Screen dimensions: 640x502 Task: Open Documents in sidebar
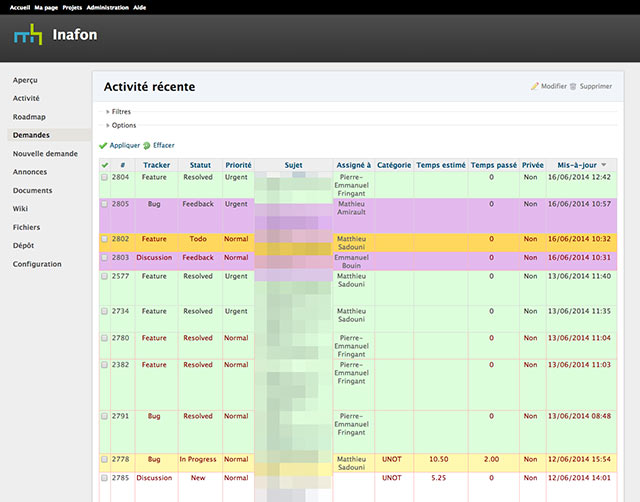tap(32, 190)
